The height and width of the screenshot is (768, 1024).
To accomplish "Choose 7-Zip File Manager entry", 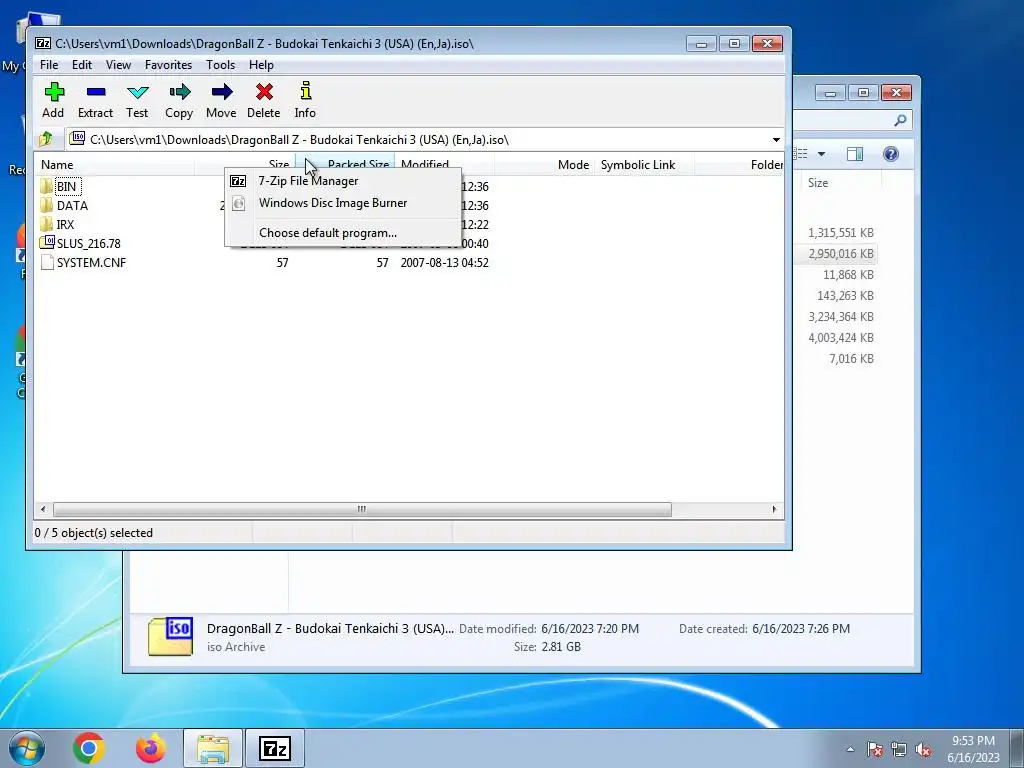I will tap(343, 181).
